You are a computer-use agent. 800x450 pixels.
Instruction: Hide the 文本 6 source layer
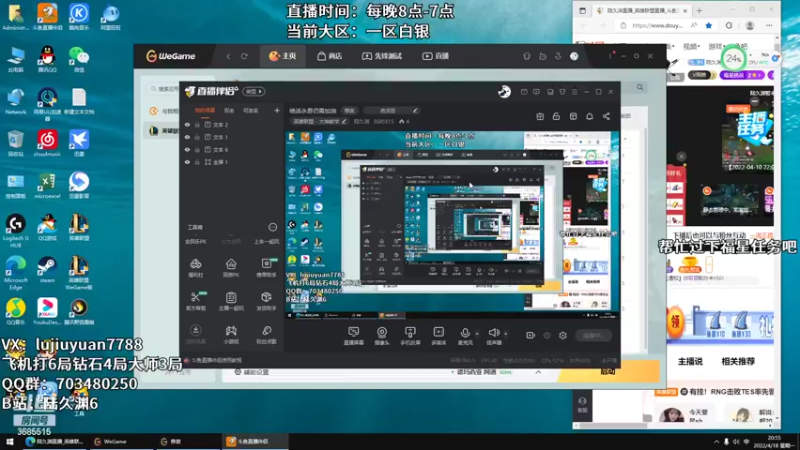(187, 149)
